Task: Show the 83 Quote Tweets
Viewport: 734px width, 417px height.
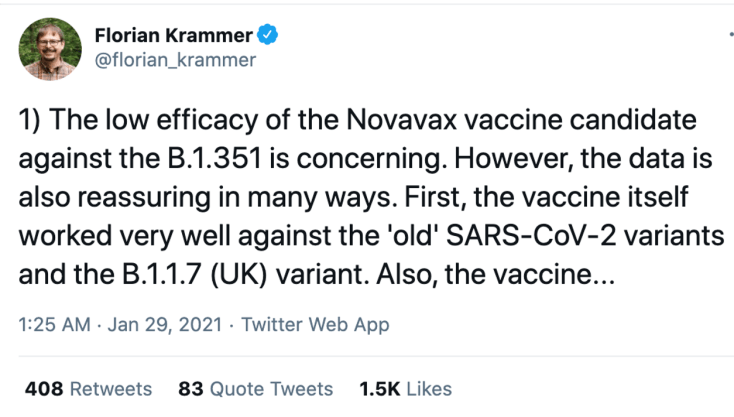Action: [255, 389]
